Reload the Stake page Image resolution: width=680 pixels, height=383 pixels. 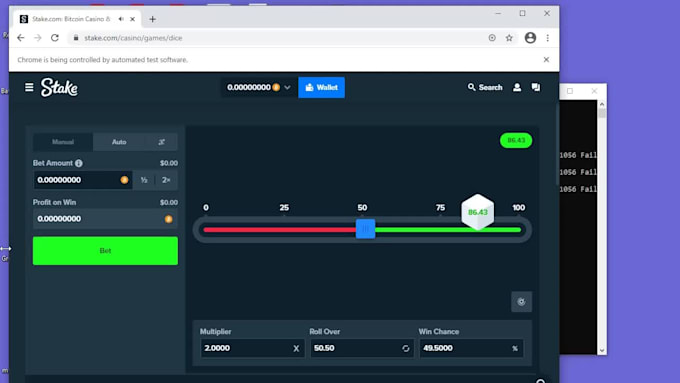tap(55, 38)
